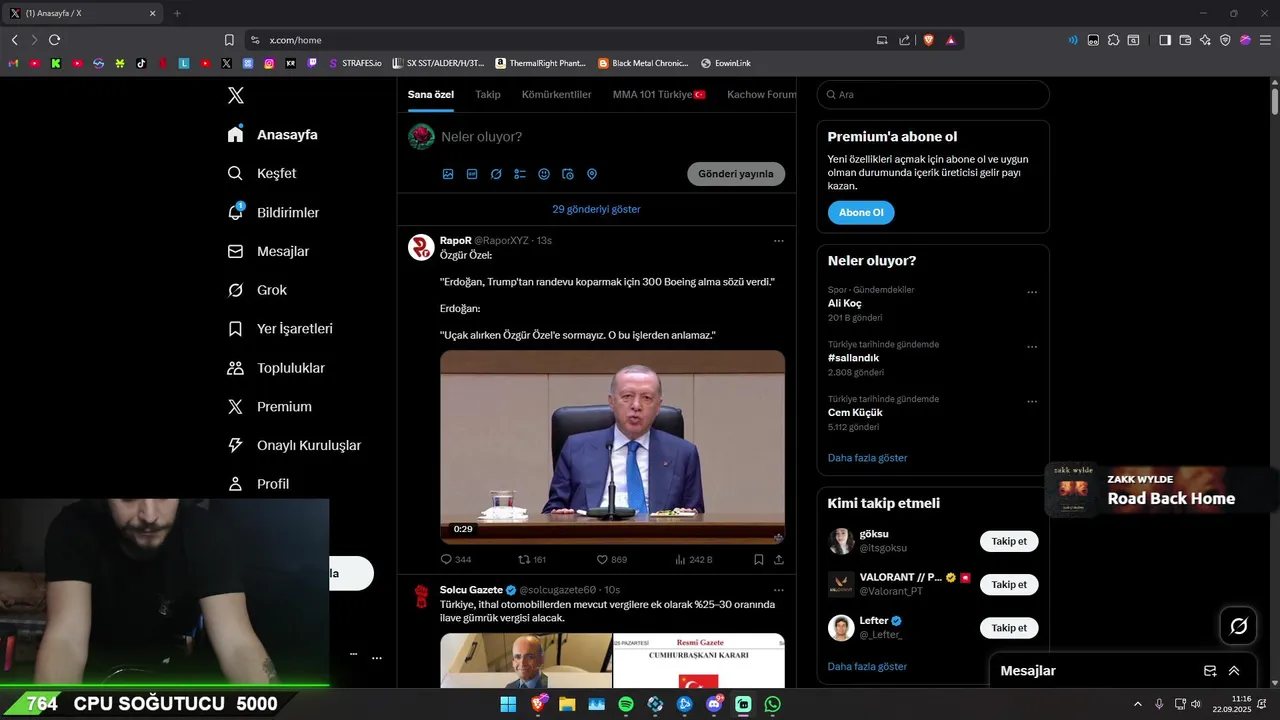Screen dimensions: 1280x720
Task: Like the RapoR post
Action: pos(612,560)
